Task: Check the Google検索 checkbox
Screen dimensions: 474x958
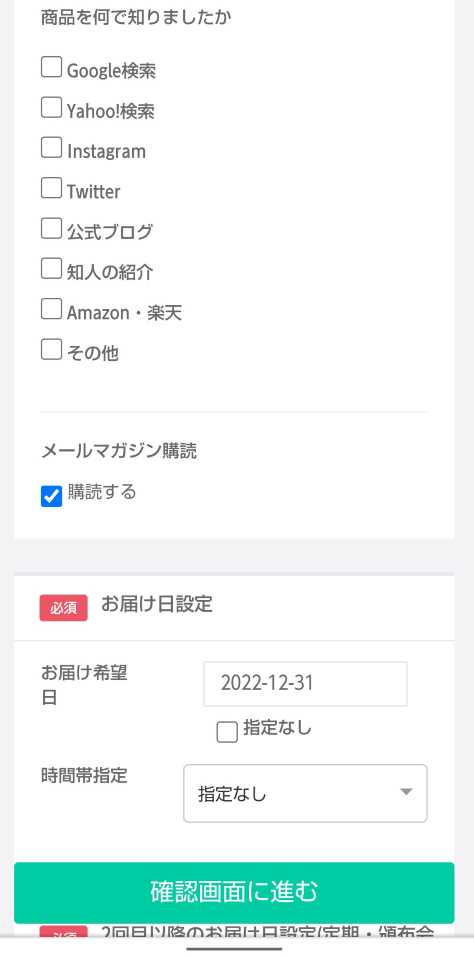Action: [x=51, y=67]
